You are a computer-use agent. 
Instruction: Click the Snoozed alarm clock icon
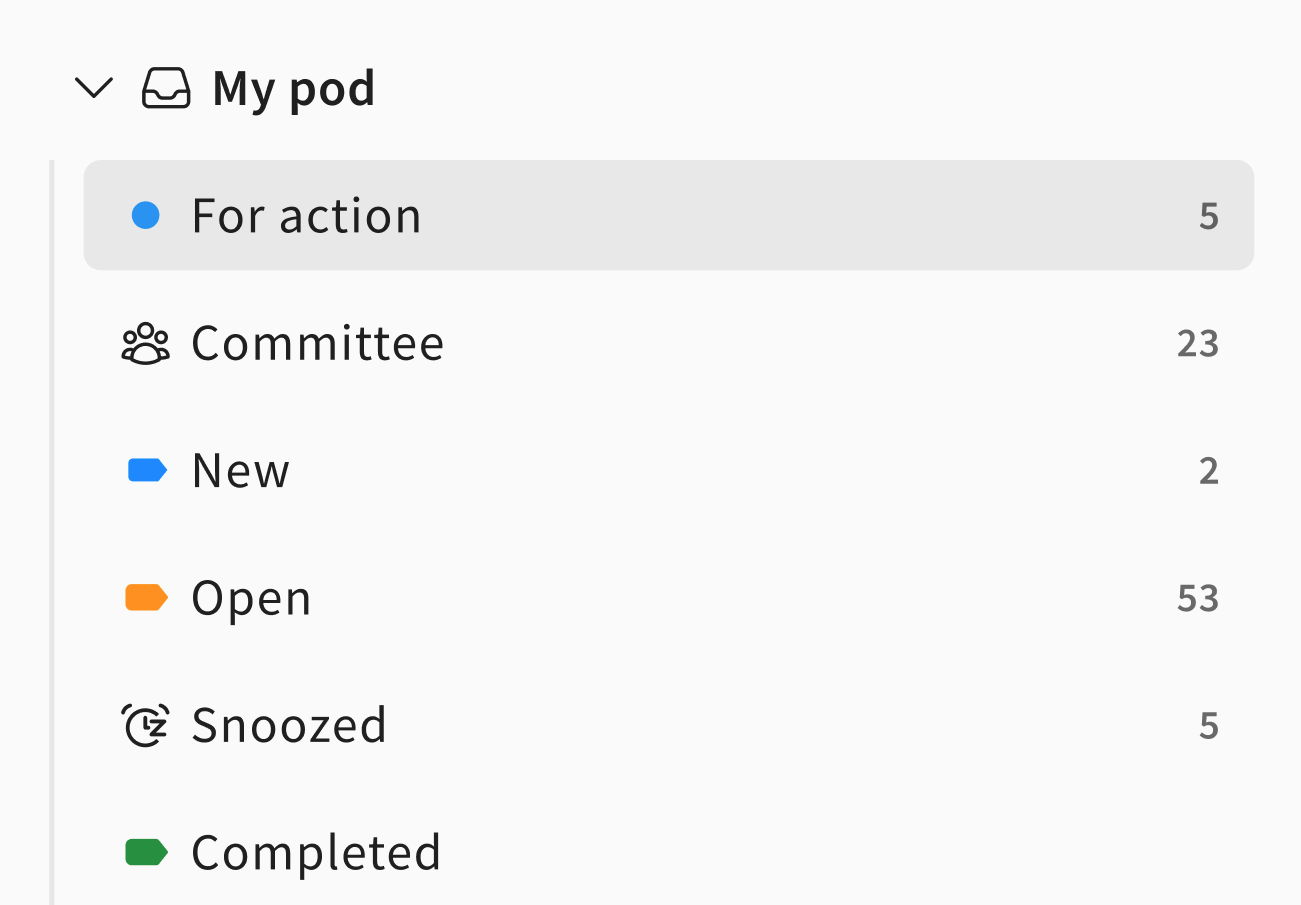pos(146,725)
